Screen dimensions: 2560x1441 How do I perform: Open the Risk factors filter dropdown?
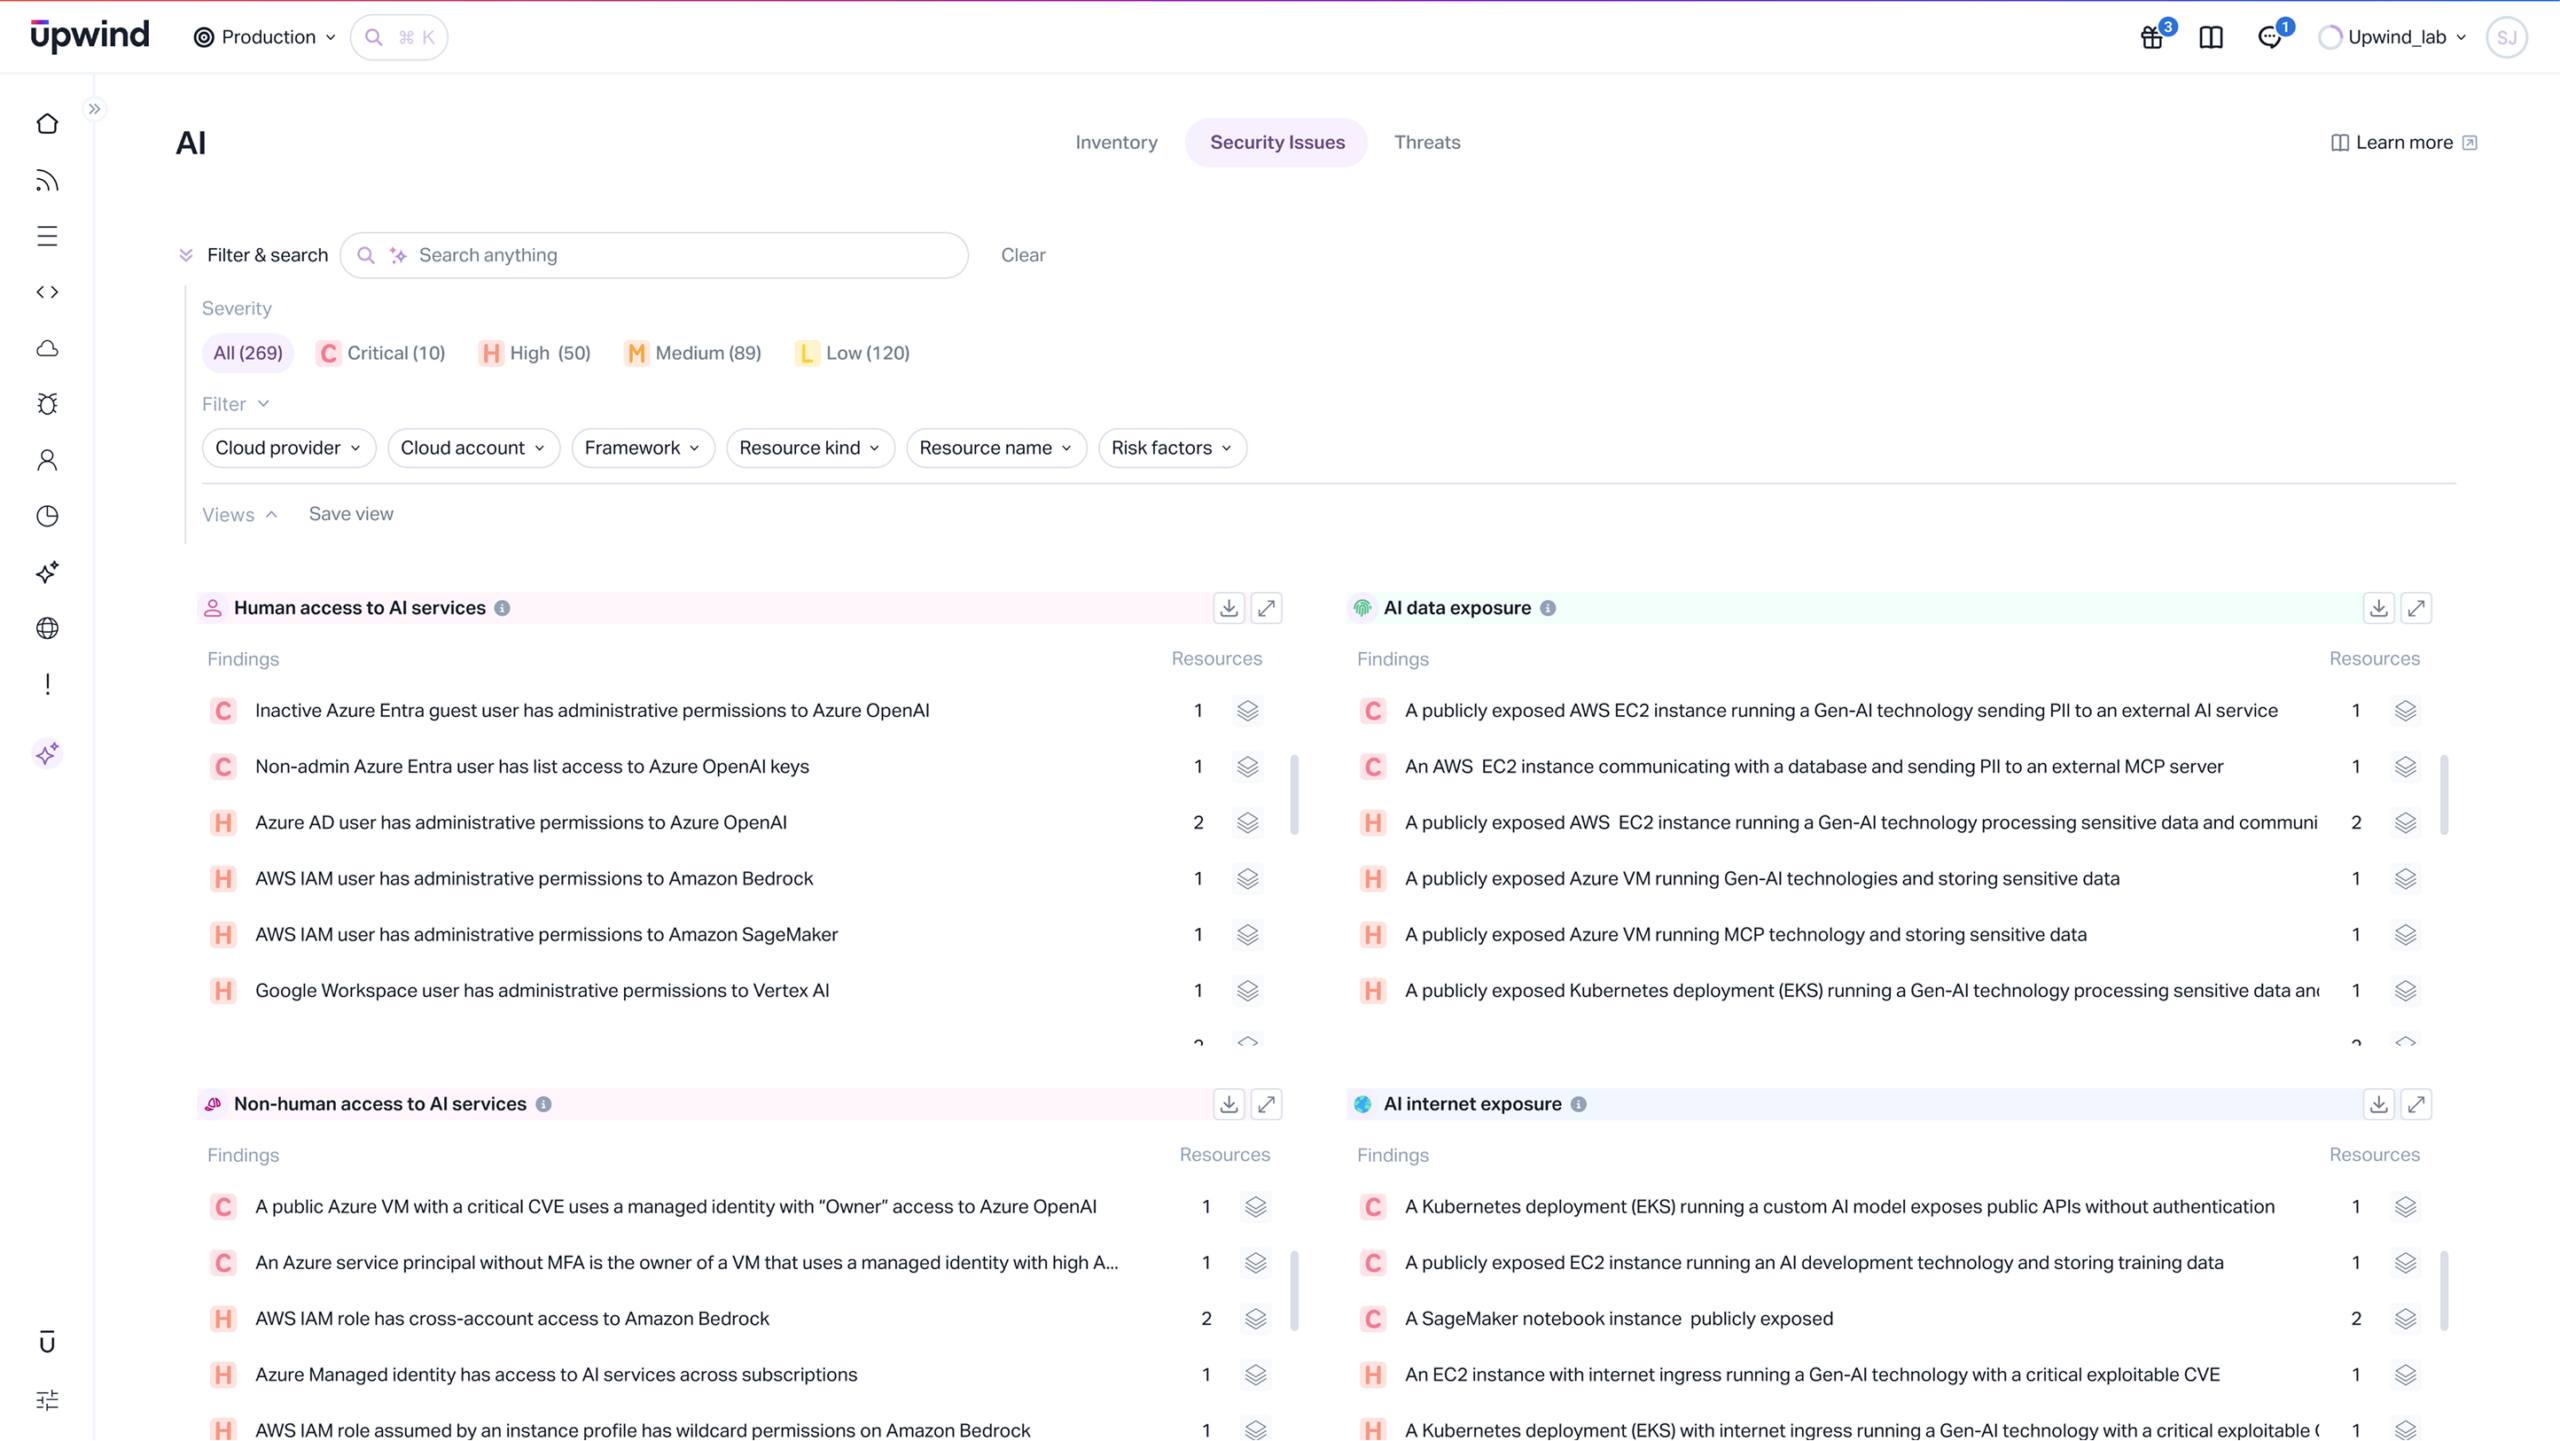pos(1172,448)
